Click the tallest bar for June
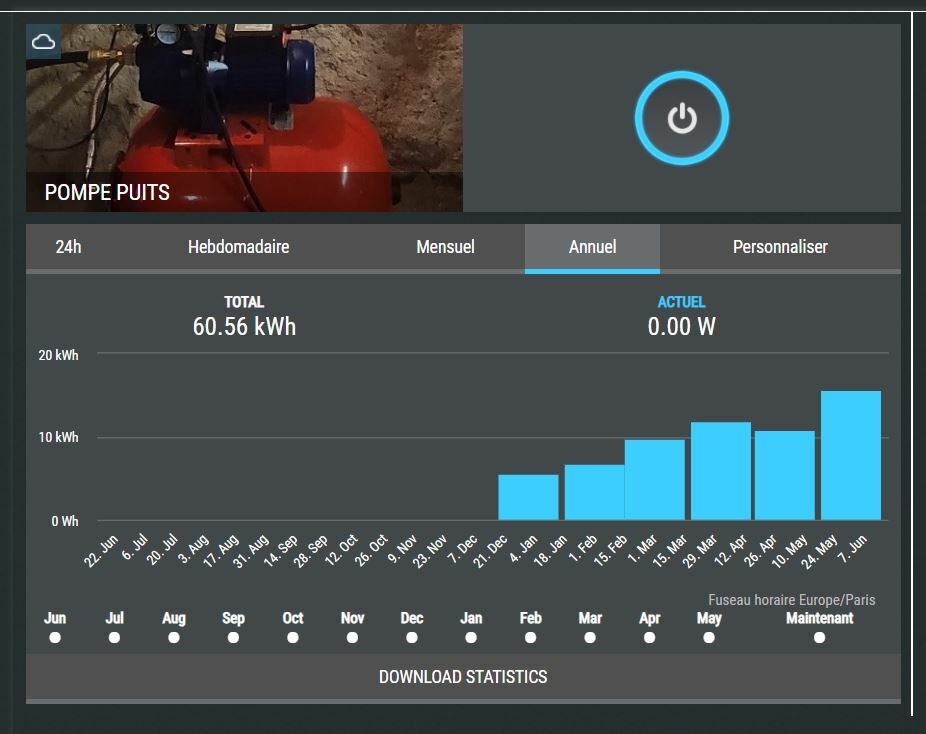 851,455
